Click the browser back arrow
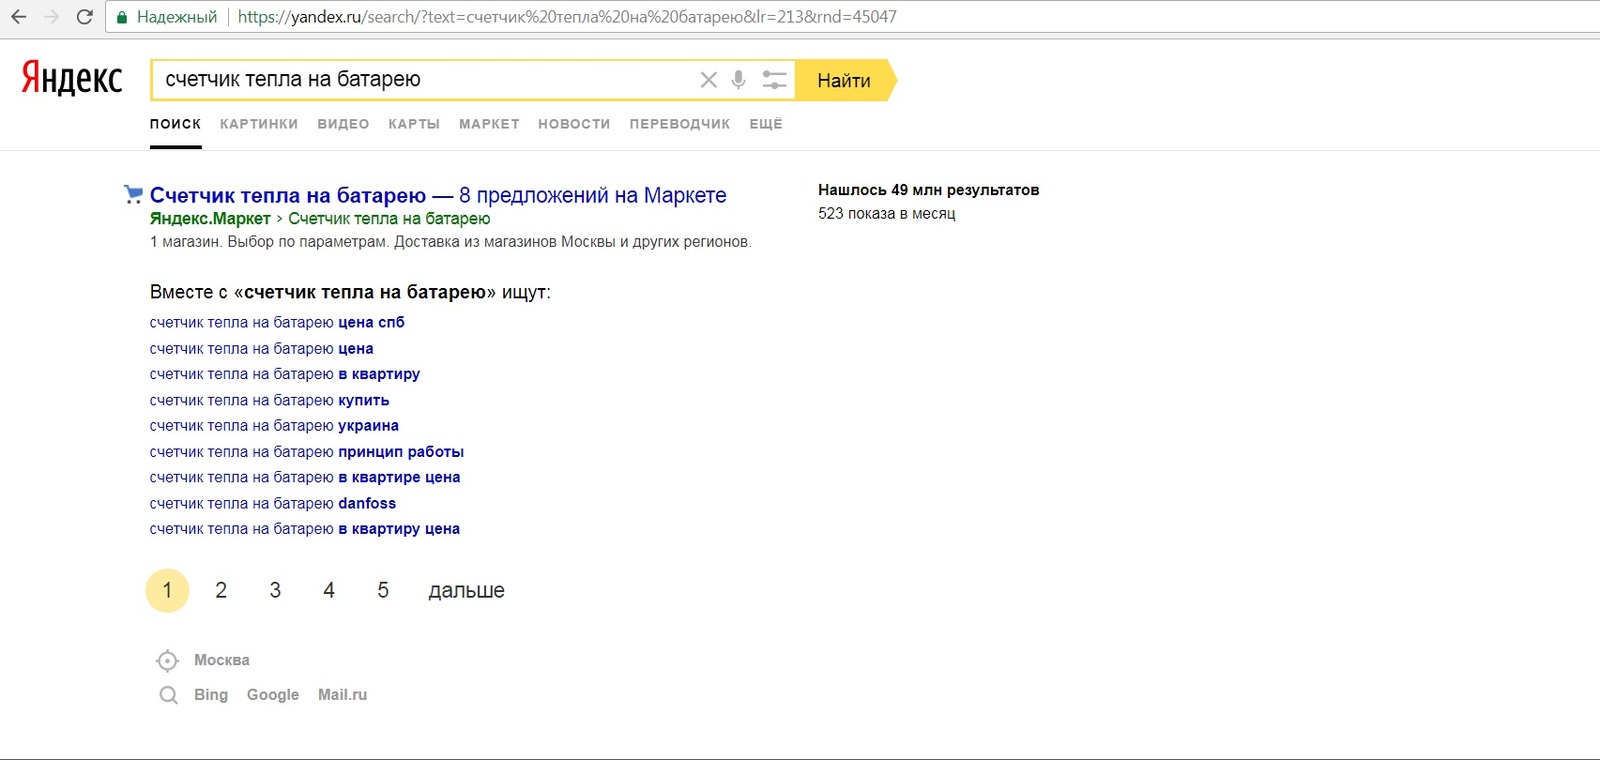This screenshot has width=1600, height=760. pos(19,17)
